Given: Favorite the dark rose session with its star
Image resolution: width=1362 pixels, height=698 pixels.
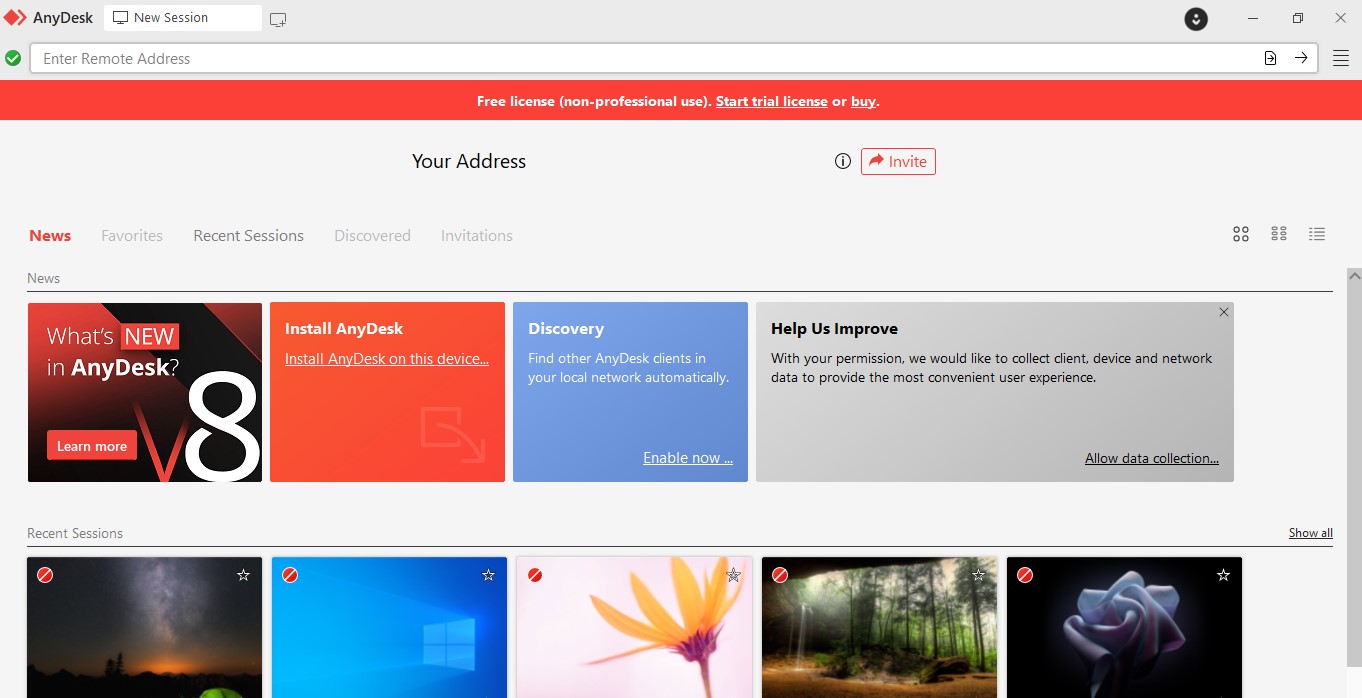Looking at the screenshot, I should coord(1223,575).
